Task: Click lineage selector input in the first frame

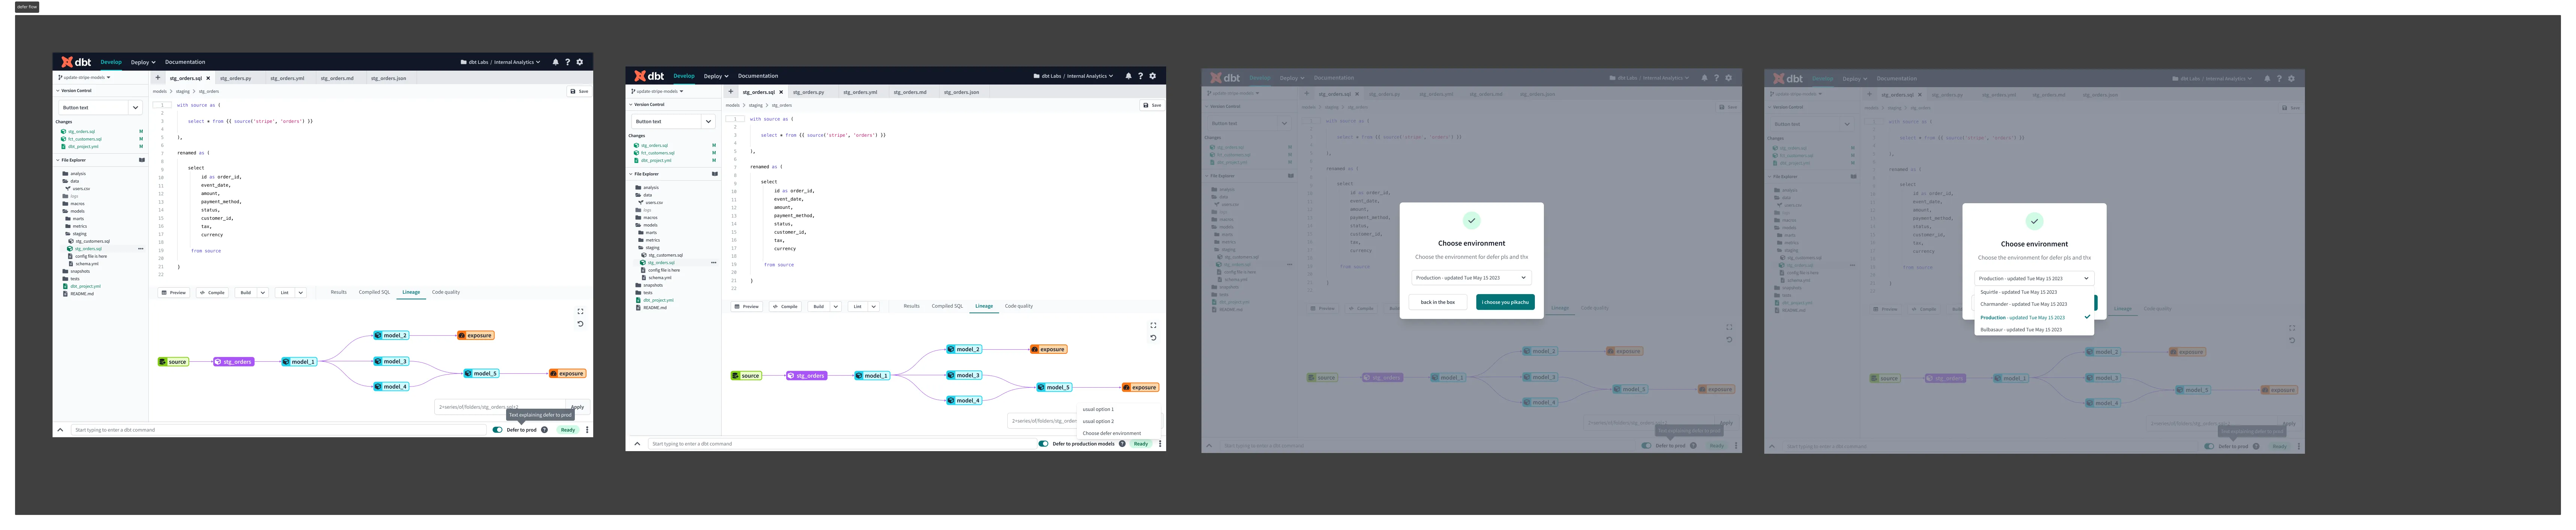Action: [500, 407]
